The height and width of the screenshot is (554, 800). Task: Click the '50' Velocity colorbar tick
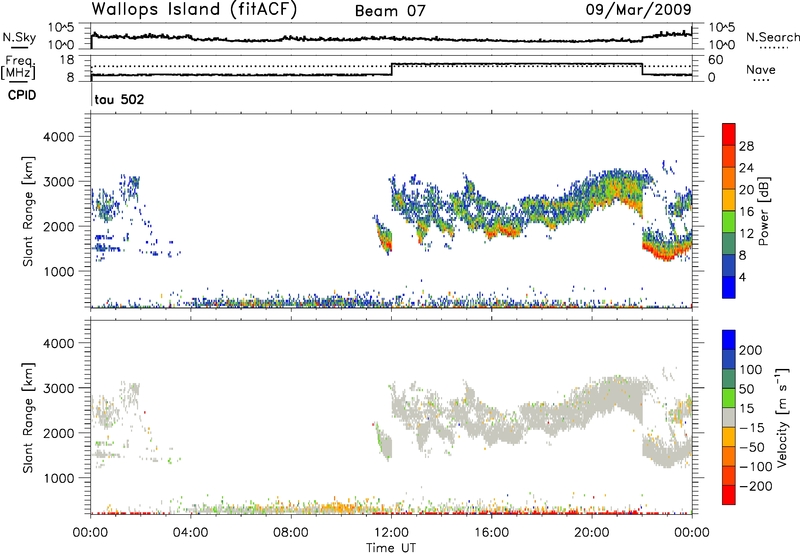point(747,389)
